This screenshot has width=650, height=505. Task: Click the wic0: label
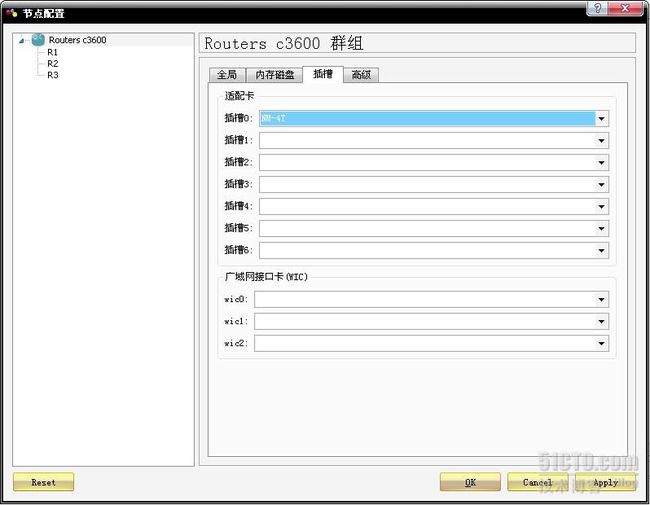(236, 299)
